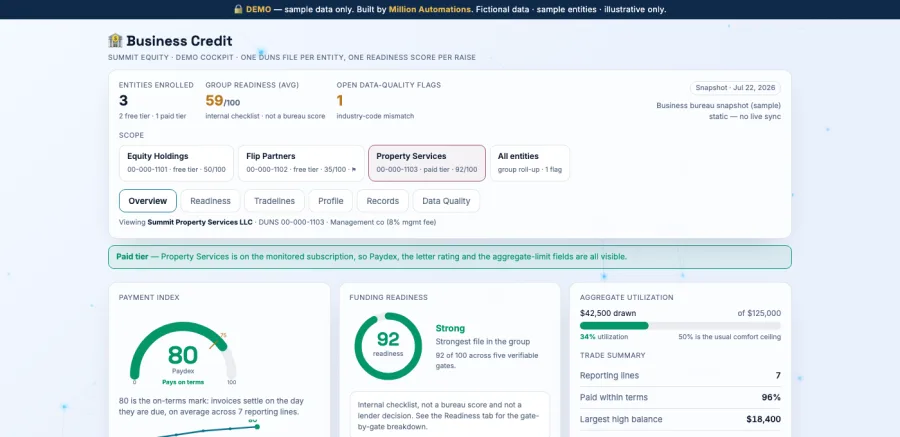Image resolution: width=900 pixels, height=437 pixels.
Task: Open the Tradelines tab
Action: click(274, 201)
